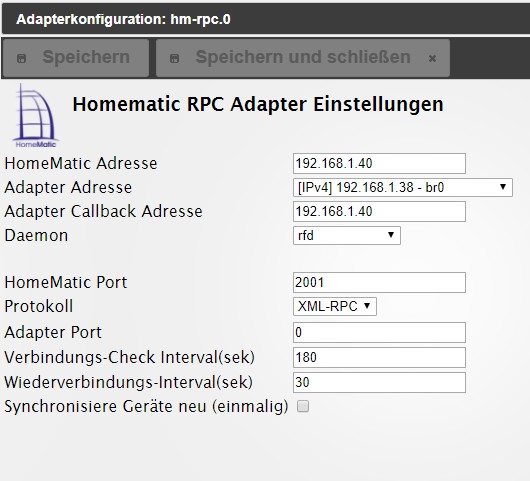Screen dimensions: 530x481
Task: Click Speichern und schließen button
Action: [303, 57]
